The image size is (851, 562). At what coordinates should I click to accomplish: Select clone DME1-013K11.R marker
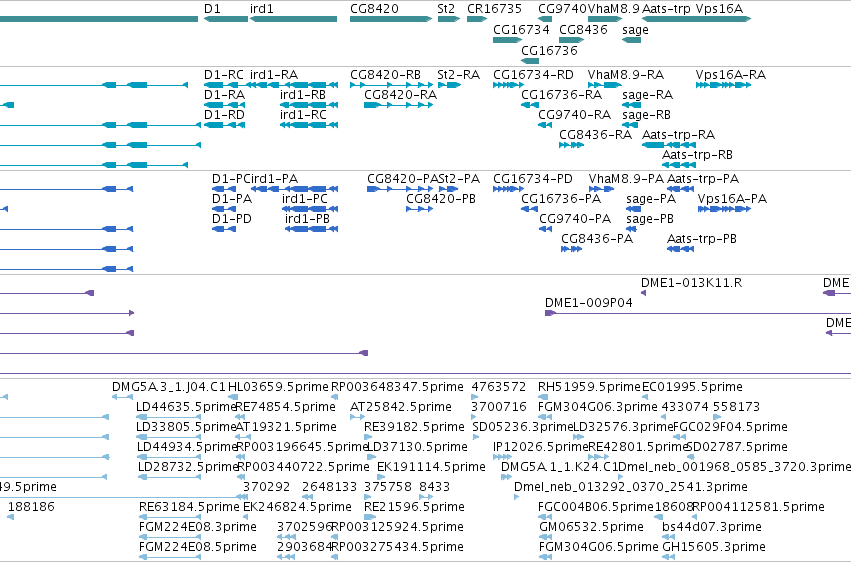coord(643,293)
